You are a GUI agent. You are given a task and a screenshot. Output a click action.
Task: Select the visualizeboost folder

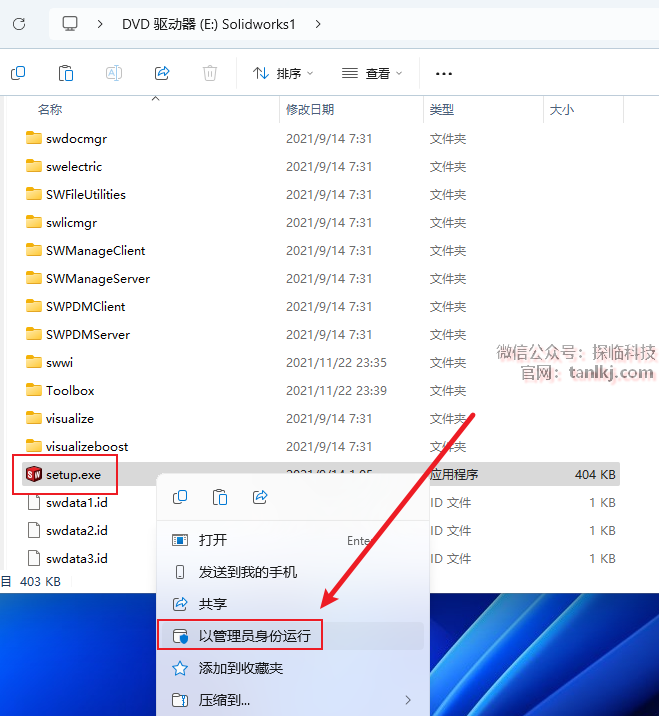pyautogui.click(x=77, y=447)
